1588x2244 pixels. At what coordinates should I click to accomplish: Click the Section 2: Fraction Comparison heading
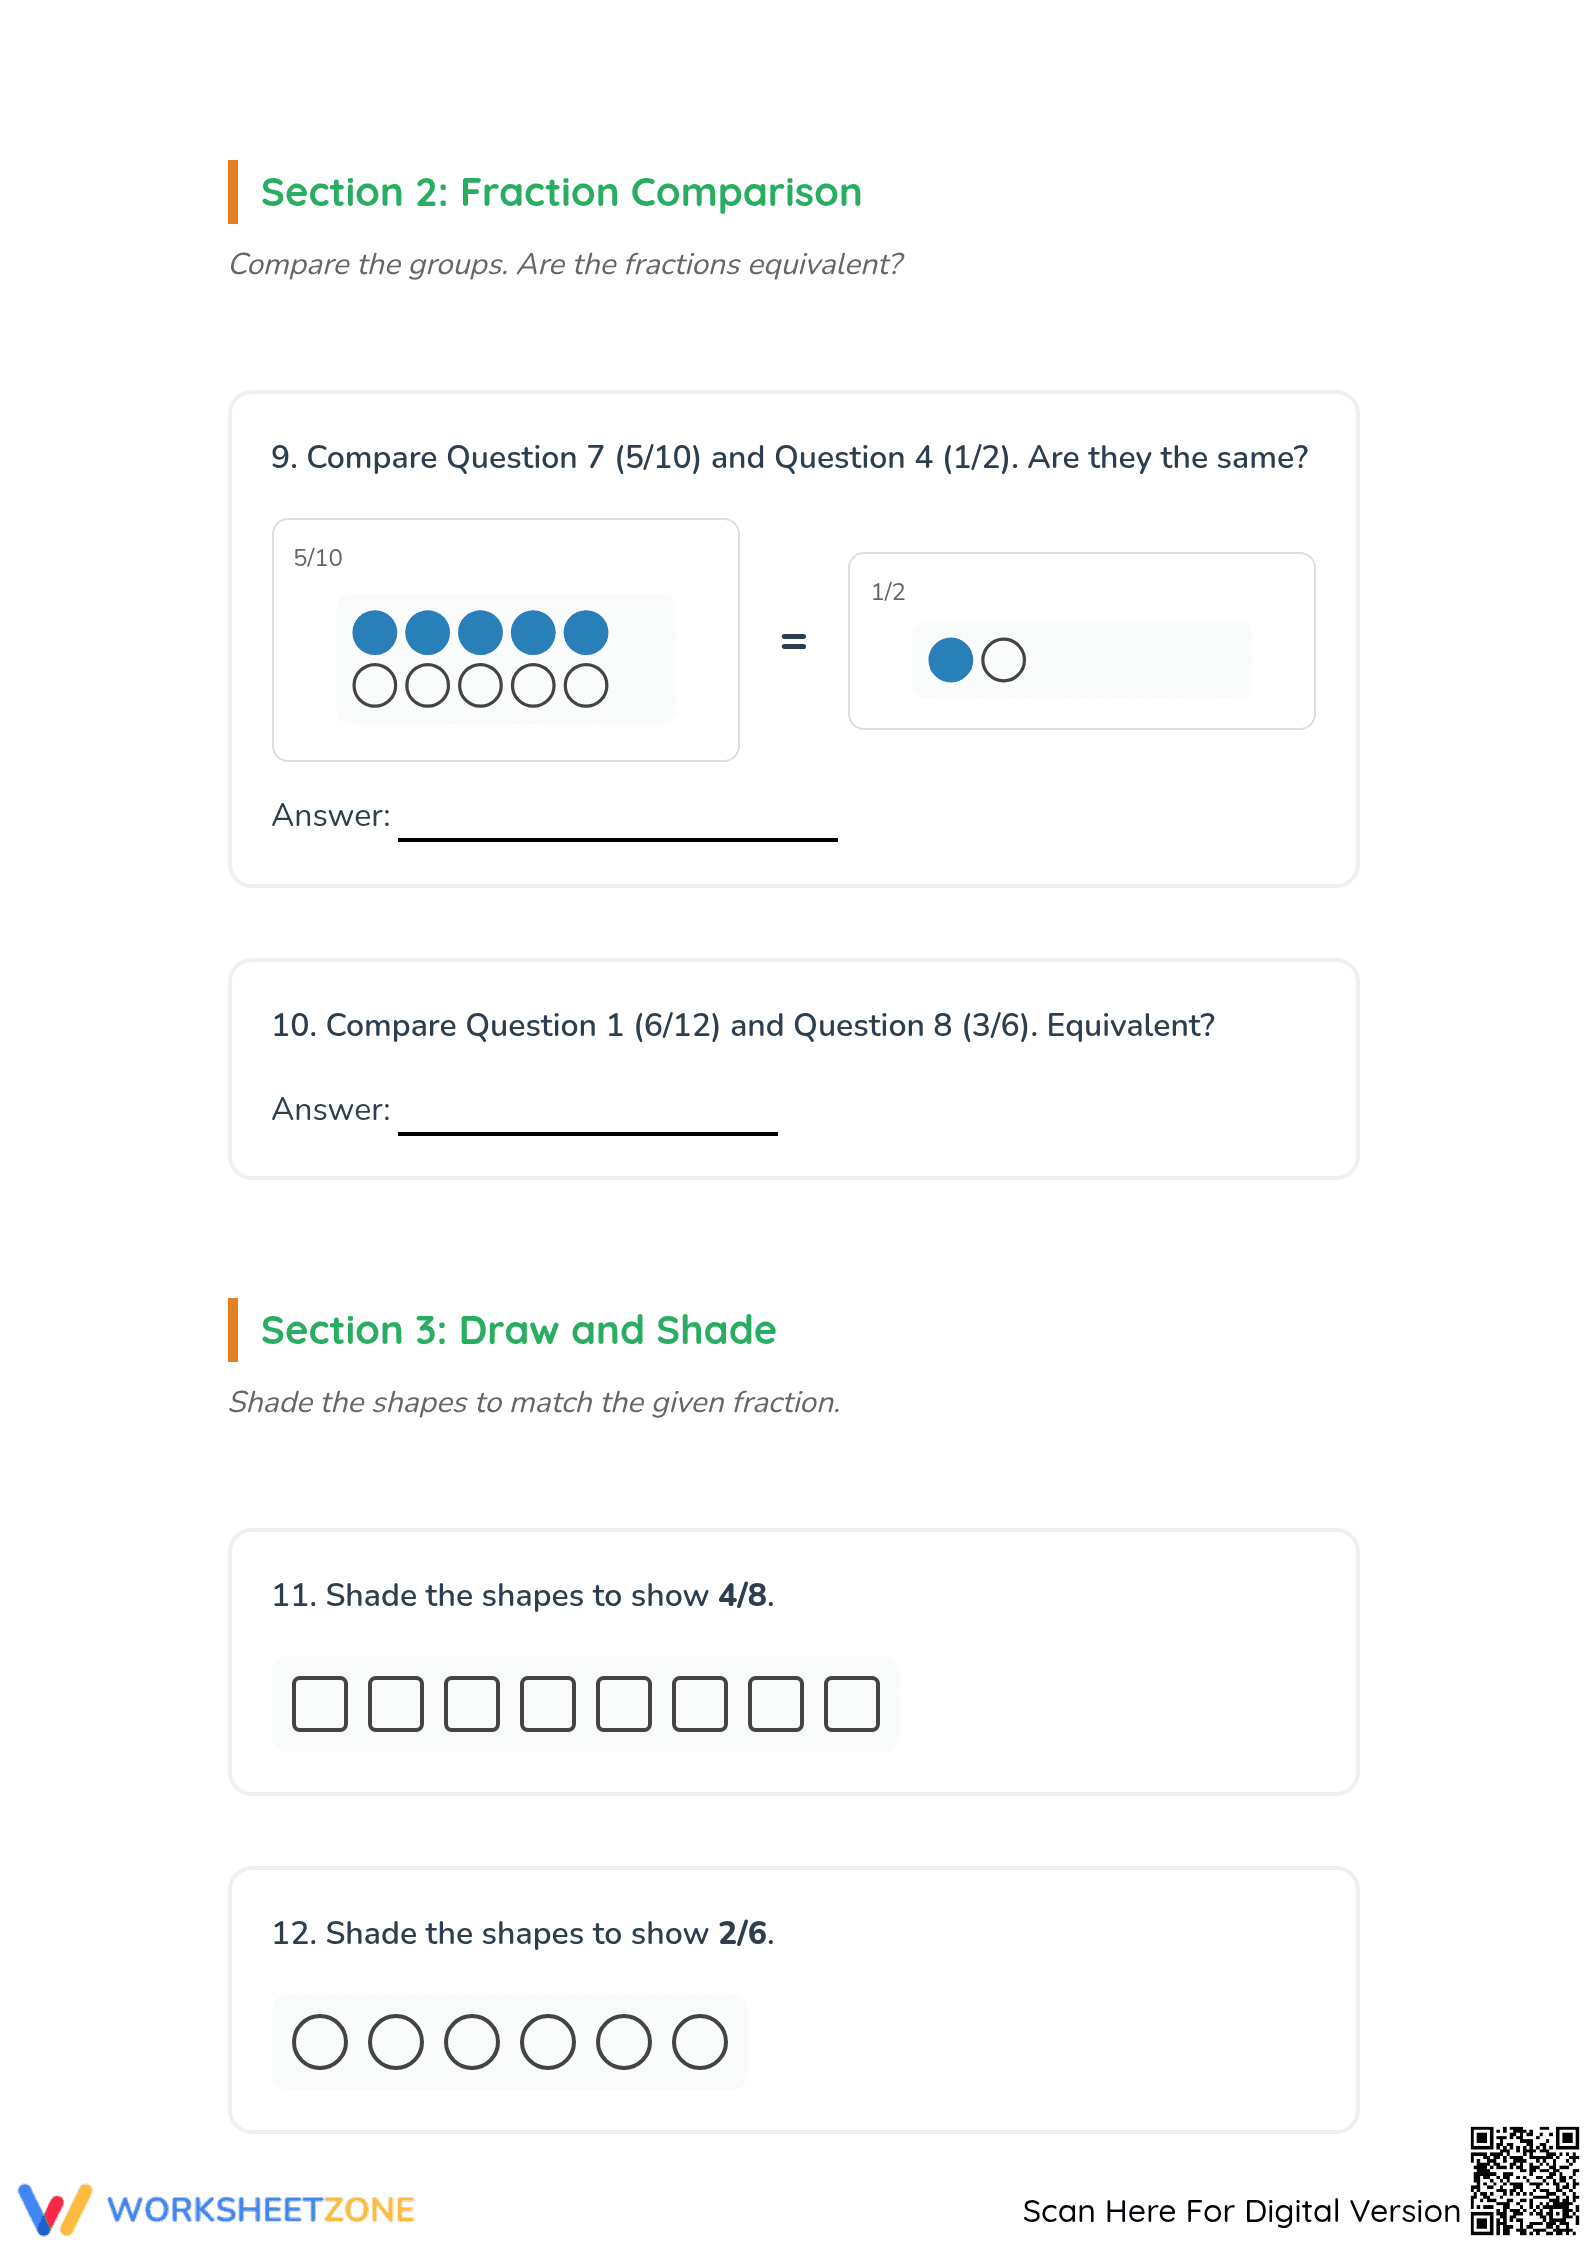[561, 192]
